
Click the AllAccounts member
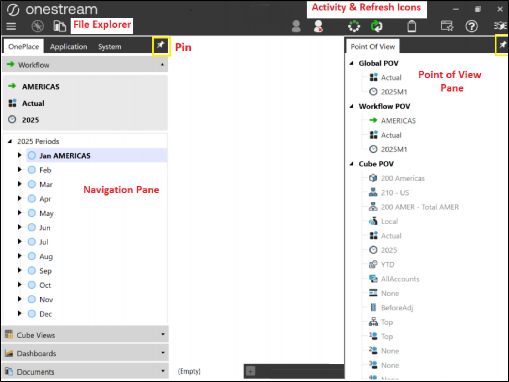(x=400, y=279)
